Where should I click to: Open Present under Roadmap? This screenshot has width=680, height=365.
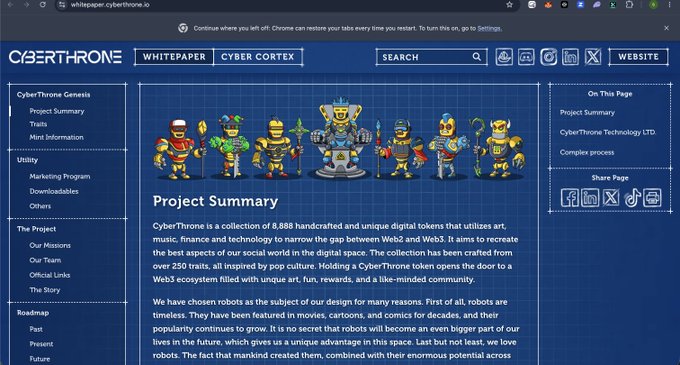pos(41,344)
